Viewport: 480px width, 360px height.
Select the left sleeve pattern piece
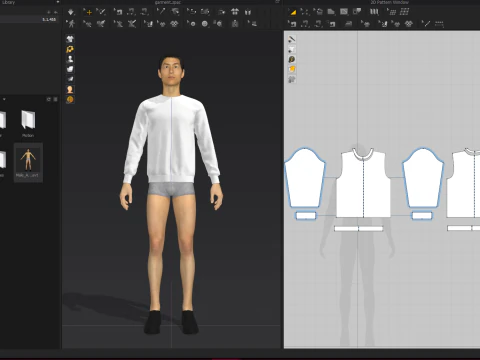point(305,178)
